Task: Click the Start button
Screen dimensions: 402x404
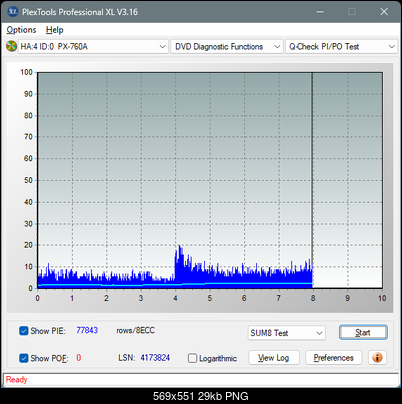Action: (363, 332)
